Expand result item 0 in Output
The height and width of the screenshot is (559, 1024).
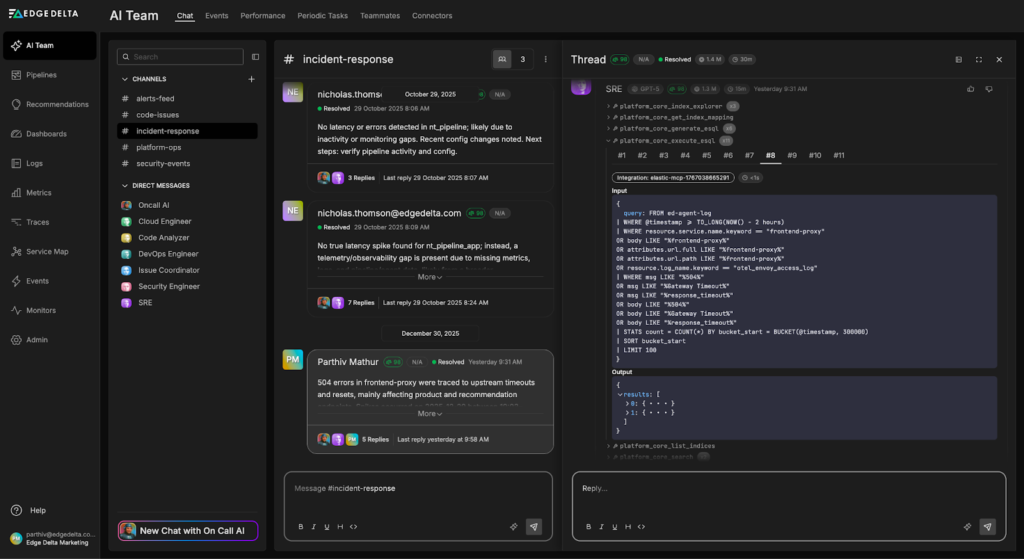(627, 403)
